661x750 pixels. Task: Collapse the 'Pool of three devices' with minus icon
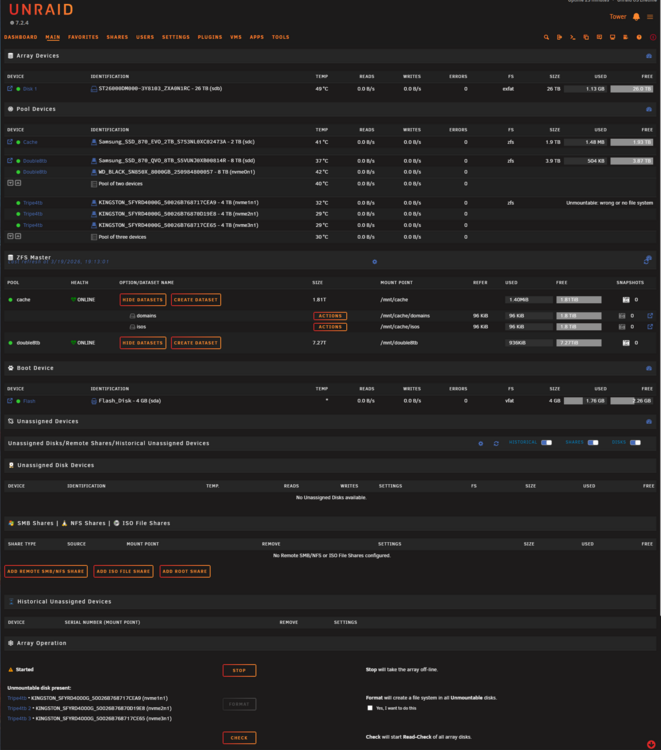tap(10, 236)
